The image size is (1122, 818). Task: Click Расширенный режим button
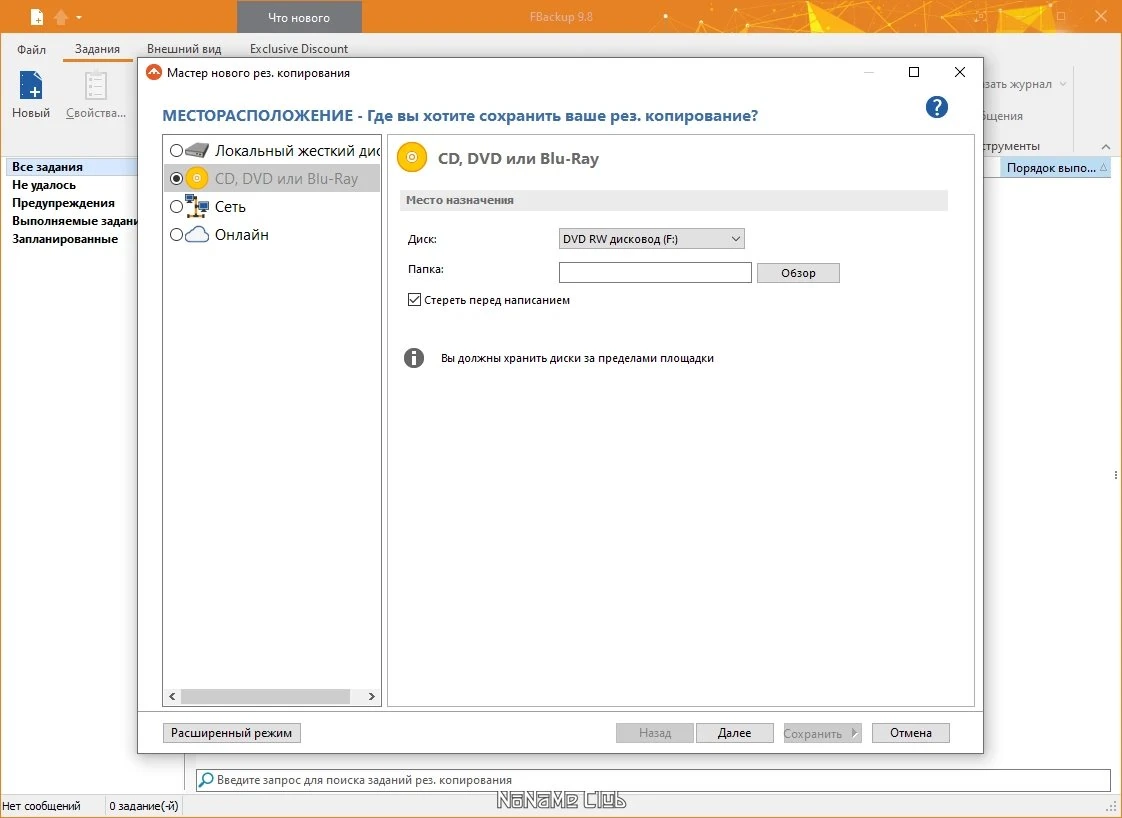tap(231, 733)
